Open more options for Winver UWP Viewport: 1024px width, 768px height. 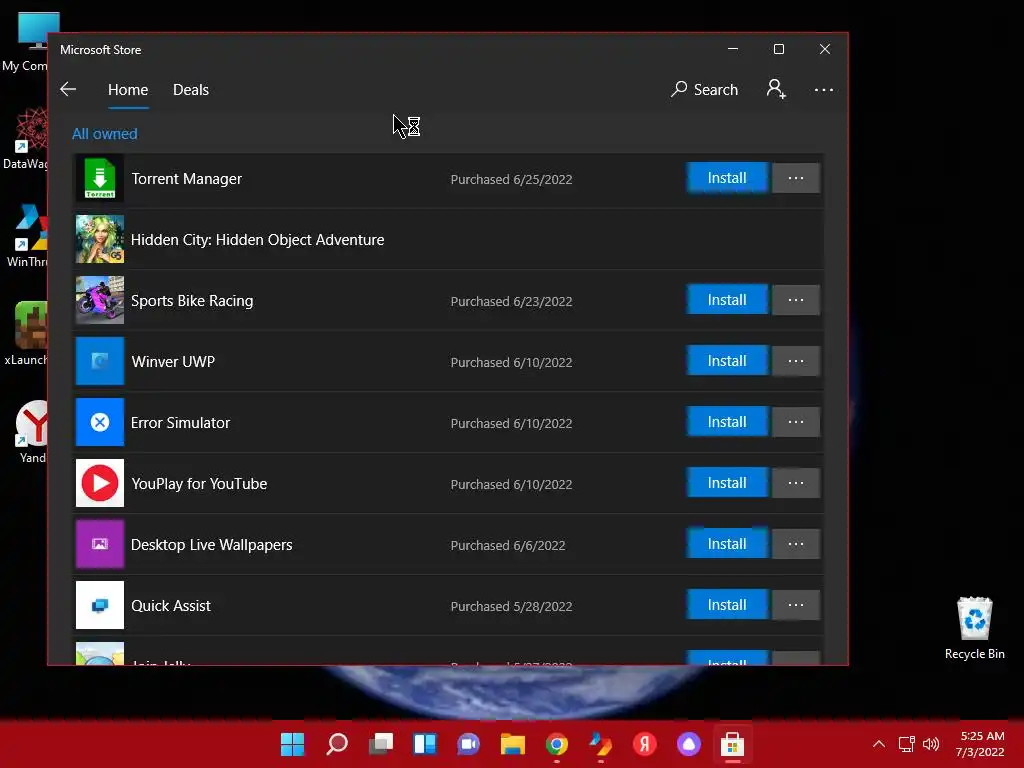pos(795,361)
